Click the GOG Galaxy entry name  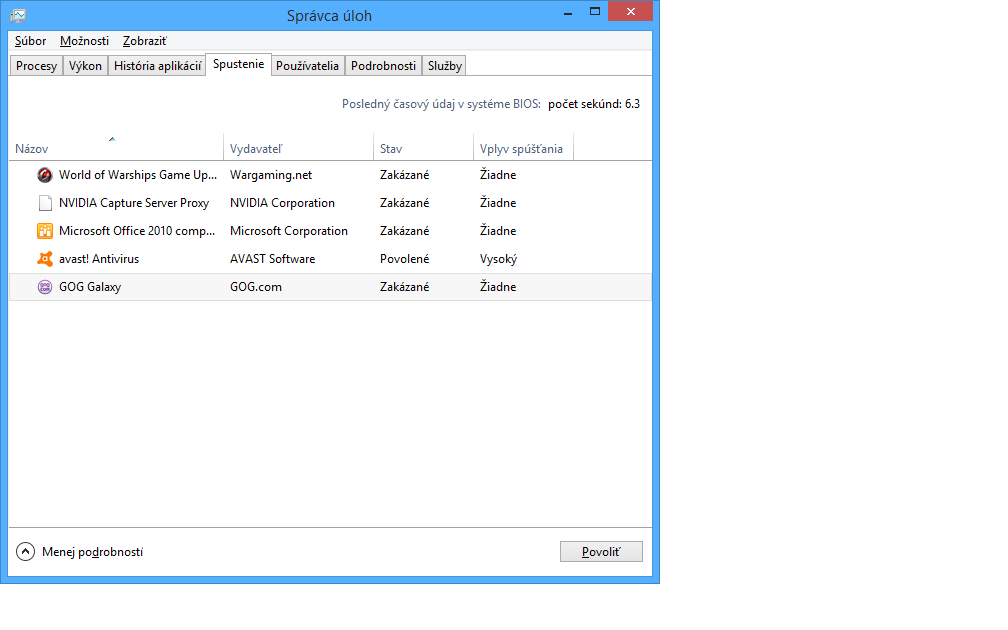point(90,287)
